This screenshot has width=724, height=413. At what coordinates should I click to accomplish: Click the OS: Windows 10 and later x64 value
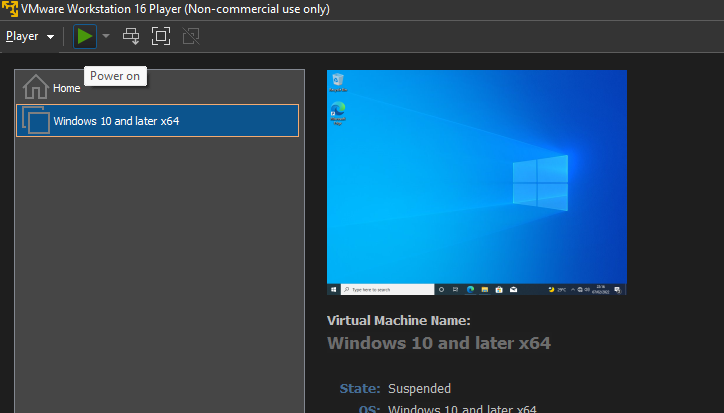[462, 409]
